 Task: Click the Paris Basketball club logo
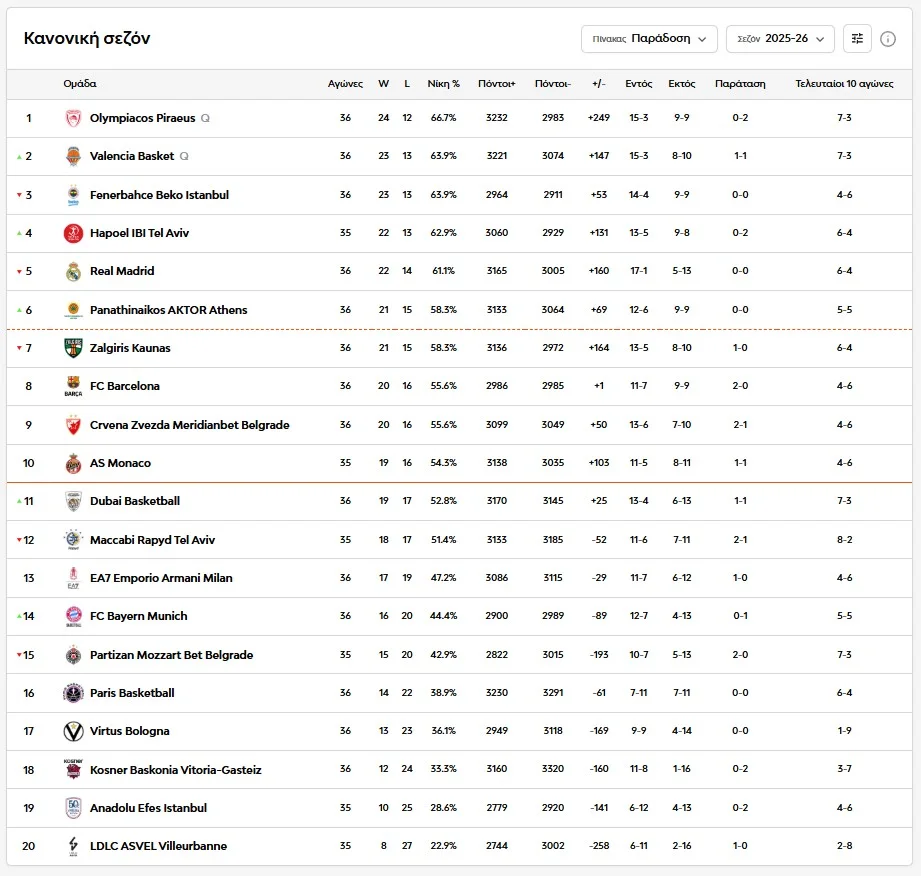point(72,692)
